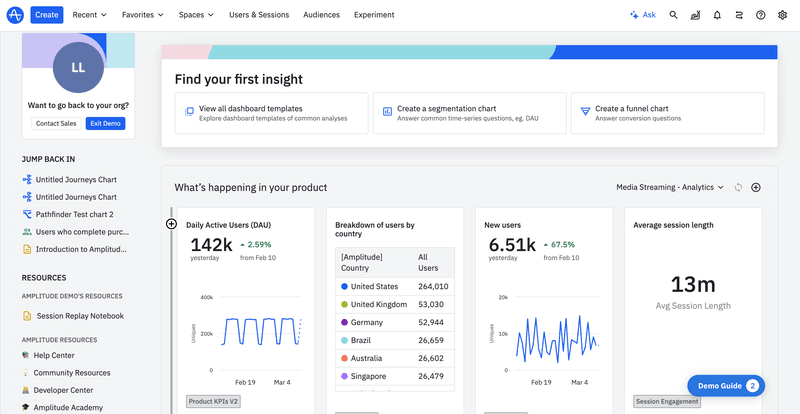800x414 pixels.
Task: Open notifications bell icon
Action: [717, 15]
